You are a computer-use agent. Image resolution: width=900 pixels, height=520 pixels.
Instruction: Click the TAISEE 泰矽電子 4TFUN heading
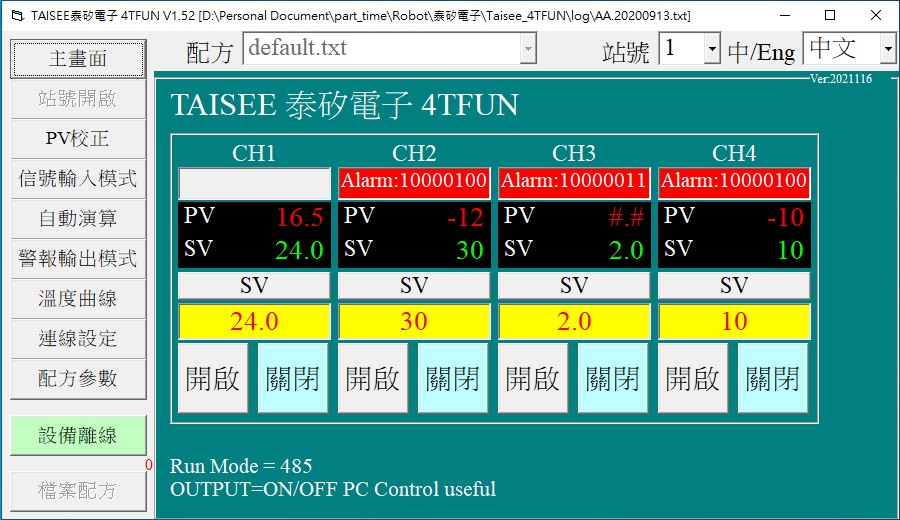[344, 105]
